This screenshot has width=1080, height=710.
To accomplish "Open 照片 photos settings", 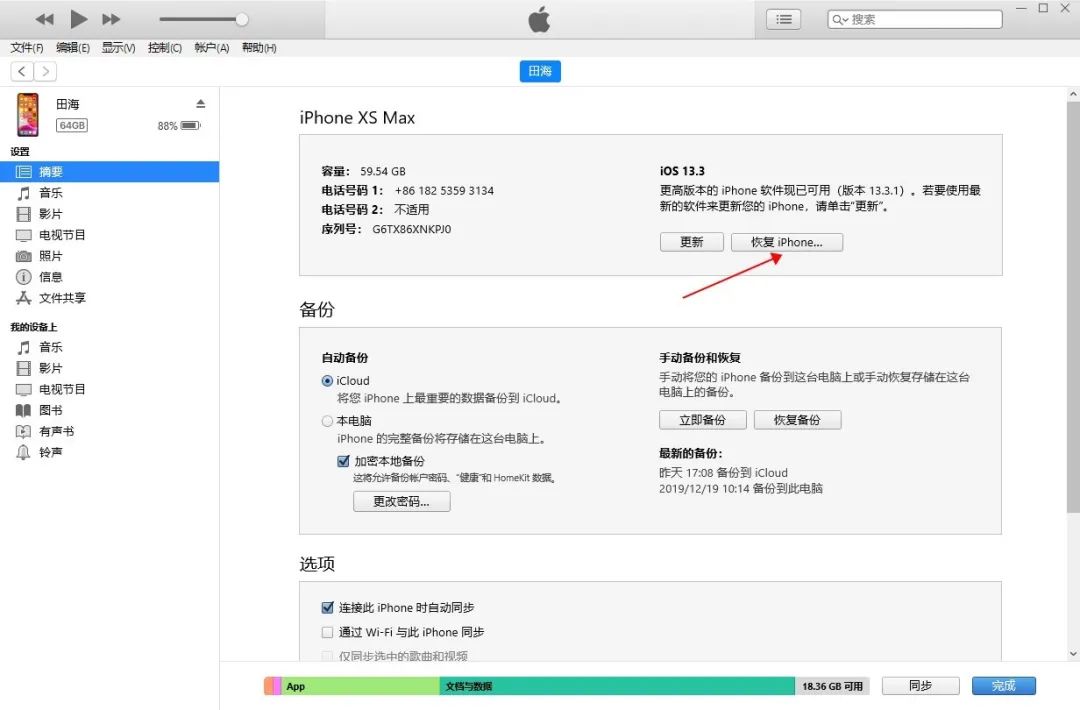I will (110, 256).
